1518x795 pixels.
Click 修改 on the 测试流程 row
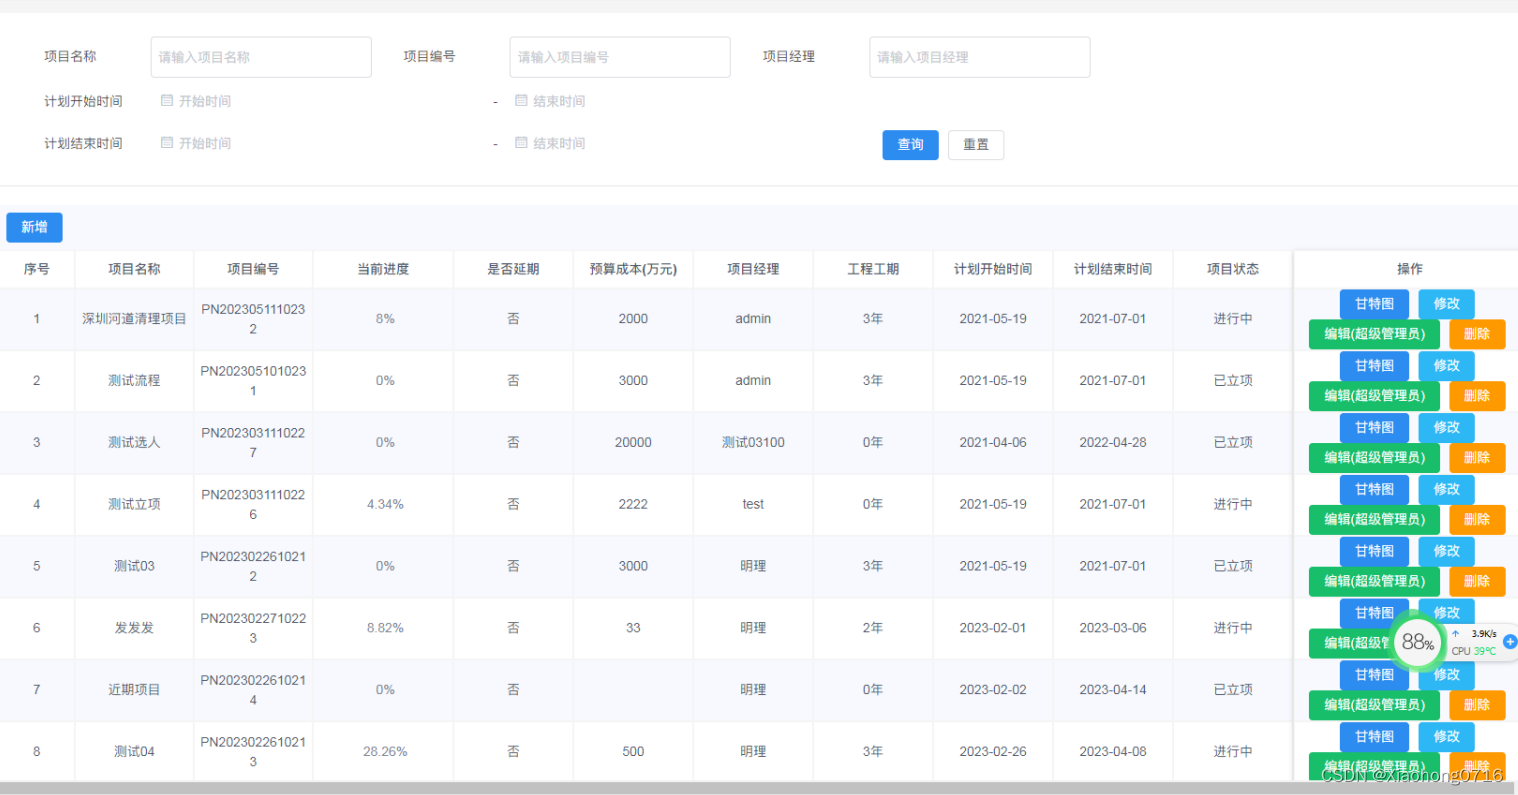click(1446, 366)
